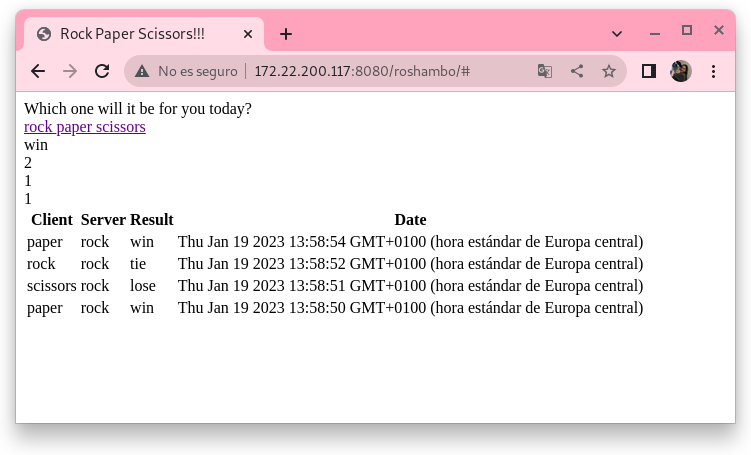This screenshot has width=751, height=455.
Task: Toggle the browser side panel
Action: click(649, 71)
